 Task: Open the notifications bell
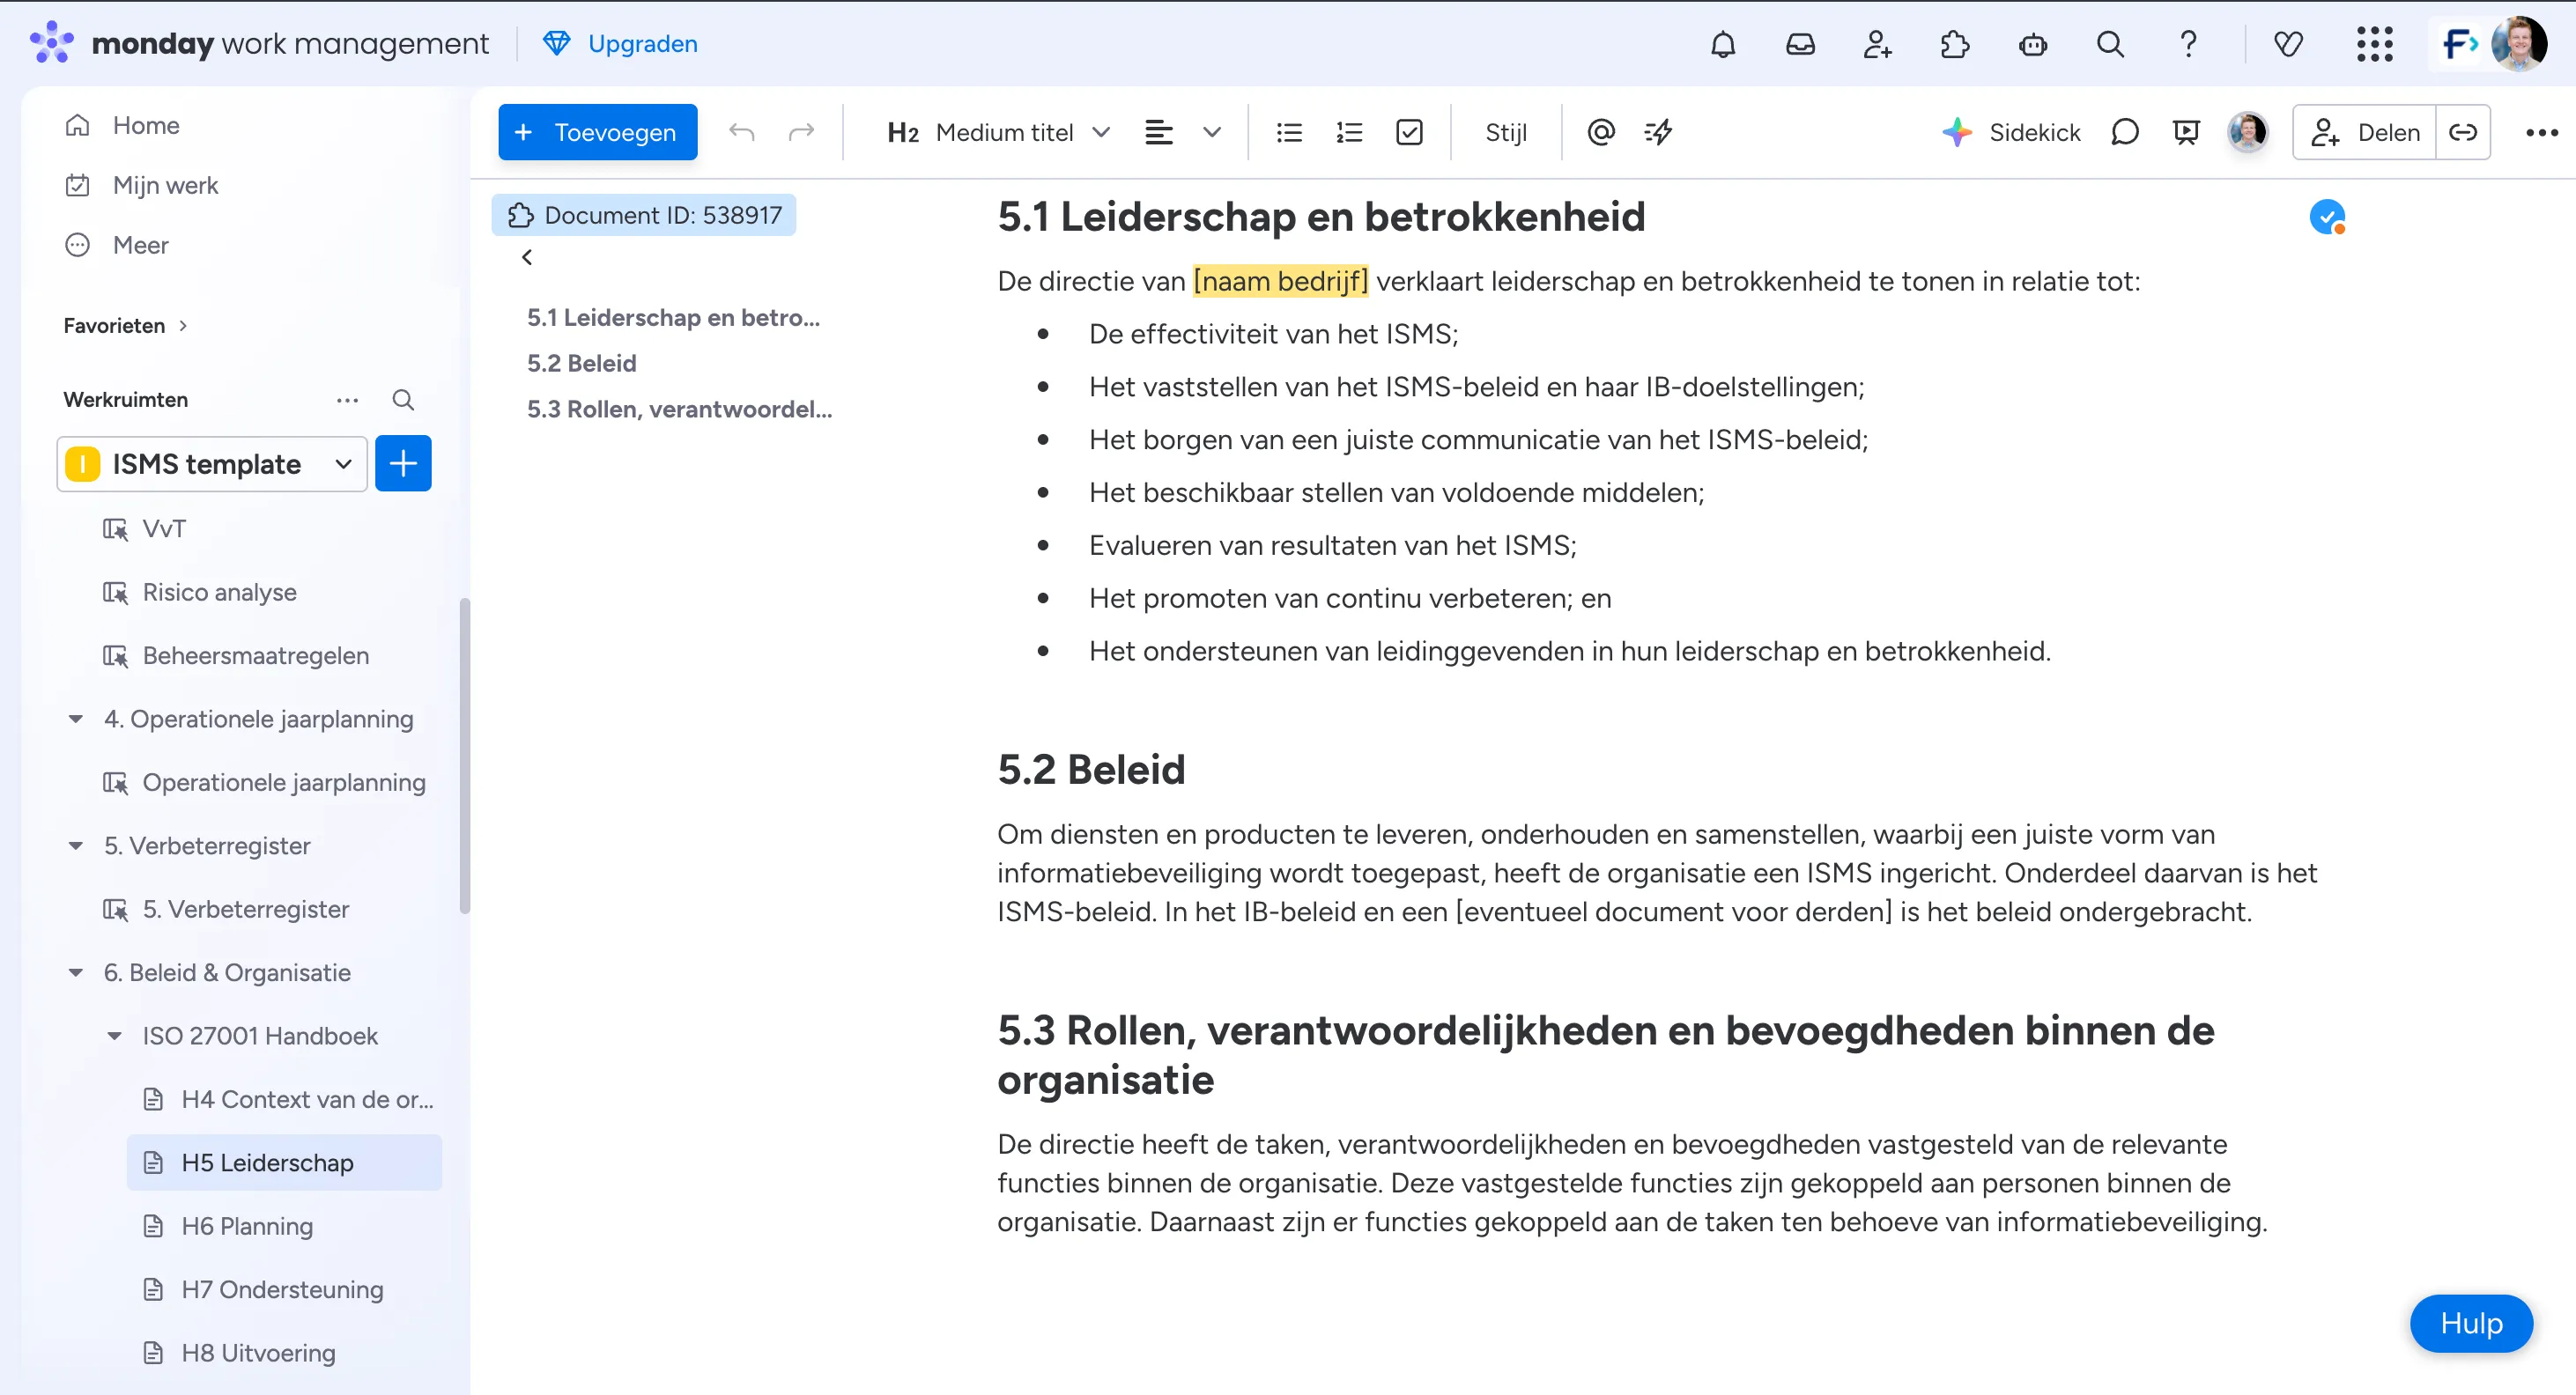click(1722, 44)
